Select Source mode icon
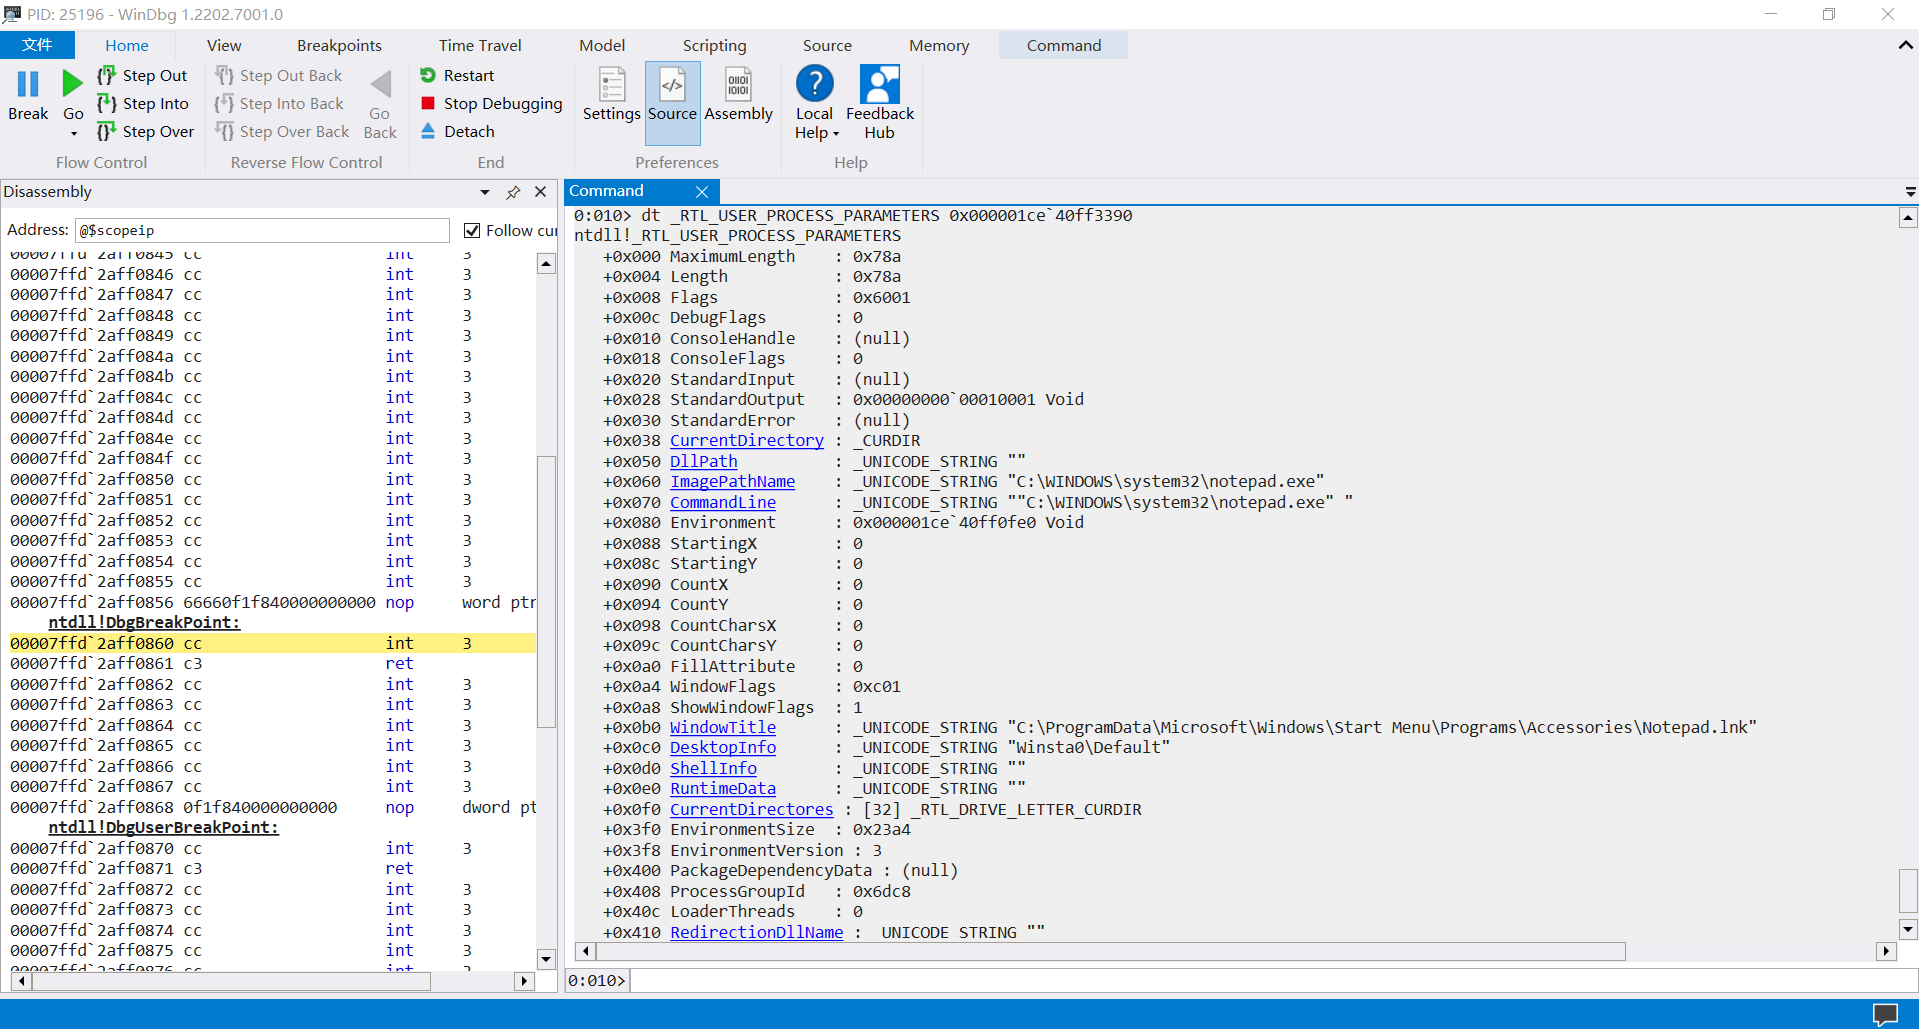The height and width of the screenshot is (1029, 1919). point(672,85)
